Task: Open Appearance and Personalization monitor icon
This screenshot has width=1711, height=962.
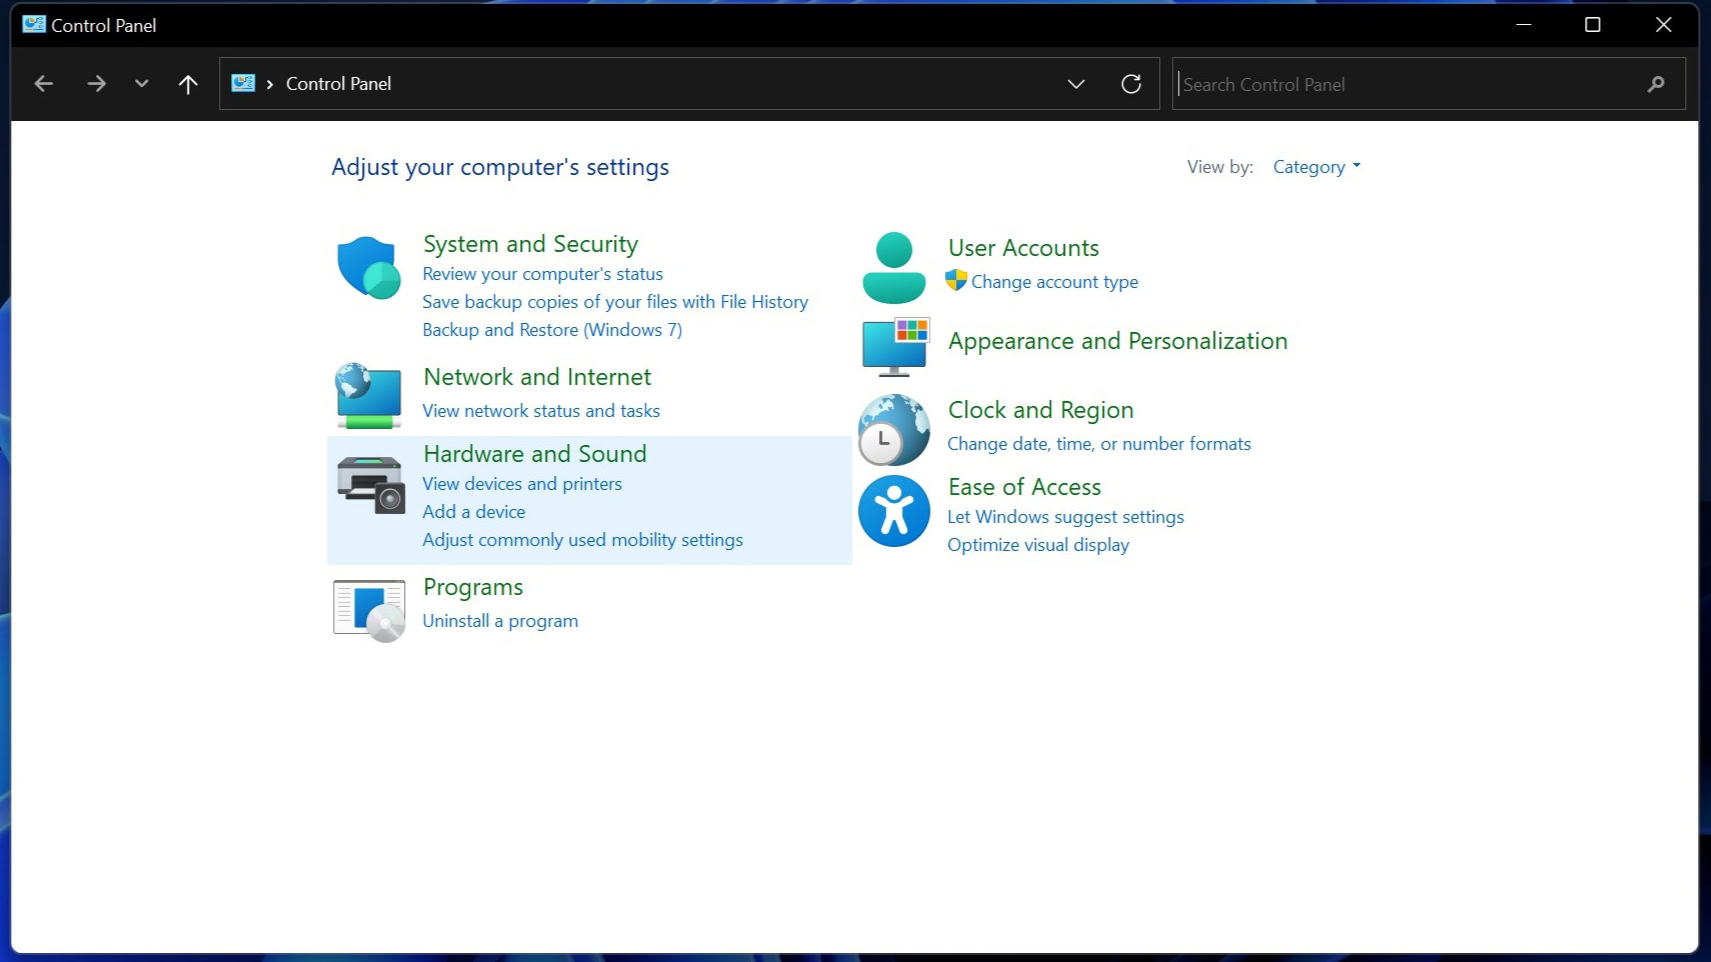Action: pyautogui.click(x=895, y=346)
